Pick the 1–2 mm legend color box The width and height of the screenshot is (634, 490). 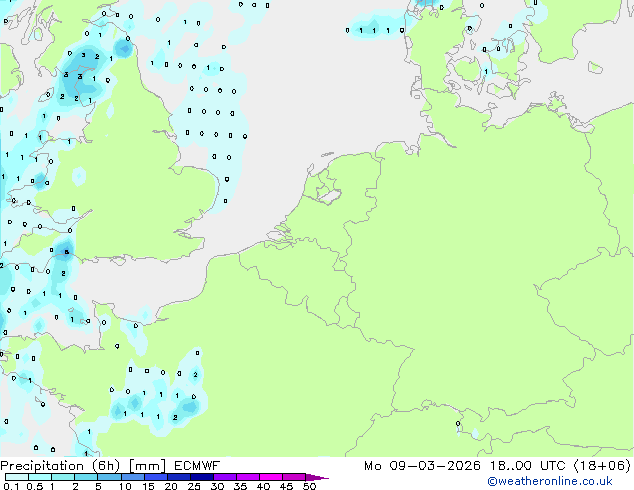63,477
